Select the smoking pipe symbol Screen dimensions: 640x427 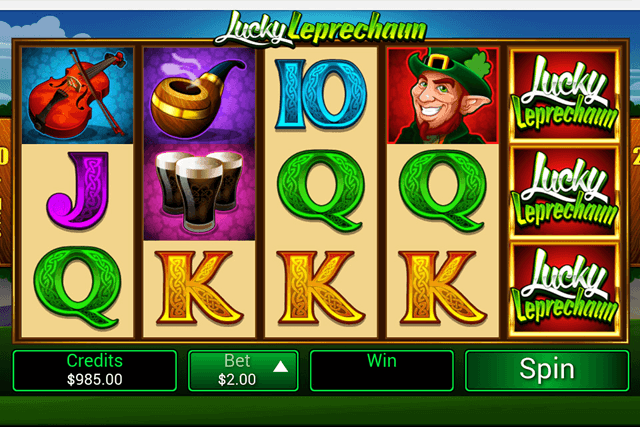click(199, 96)
